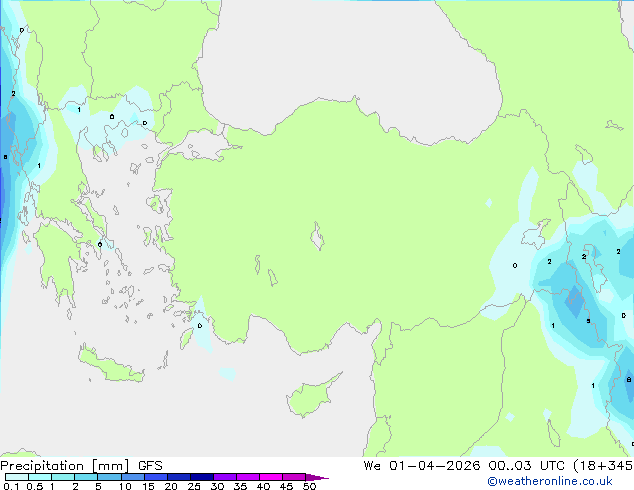Pick the 40–45 mm magenta legend swatch

tap(271, 477)
